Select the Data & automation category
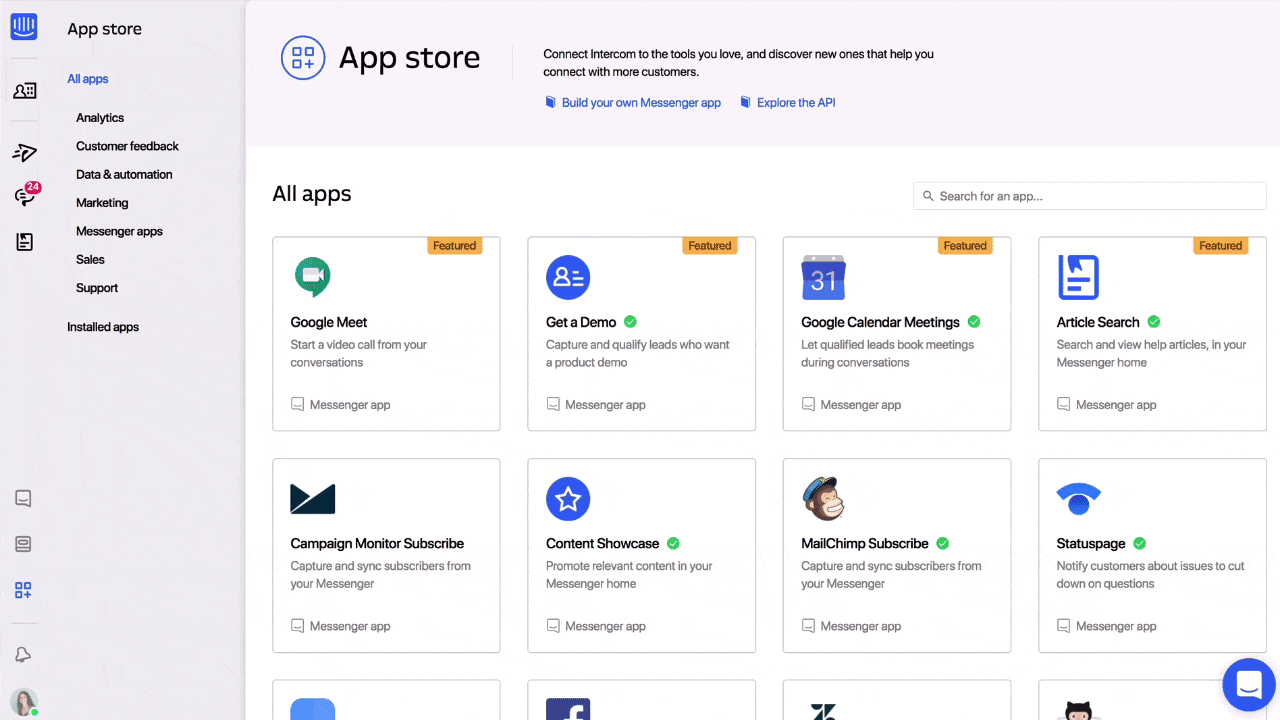Image resolution: width=1280 pixels, height=720 pixels. click(x=124, y=174)
